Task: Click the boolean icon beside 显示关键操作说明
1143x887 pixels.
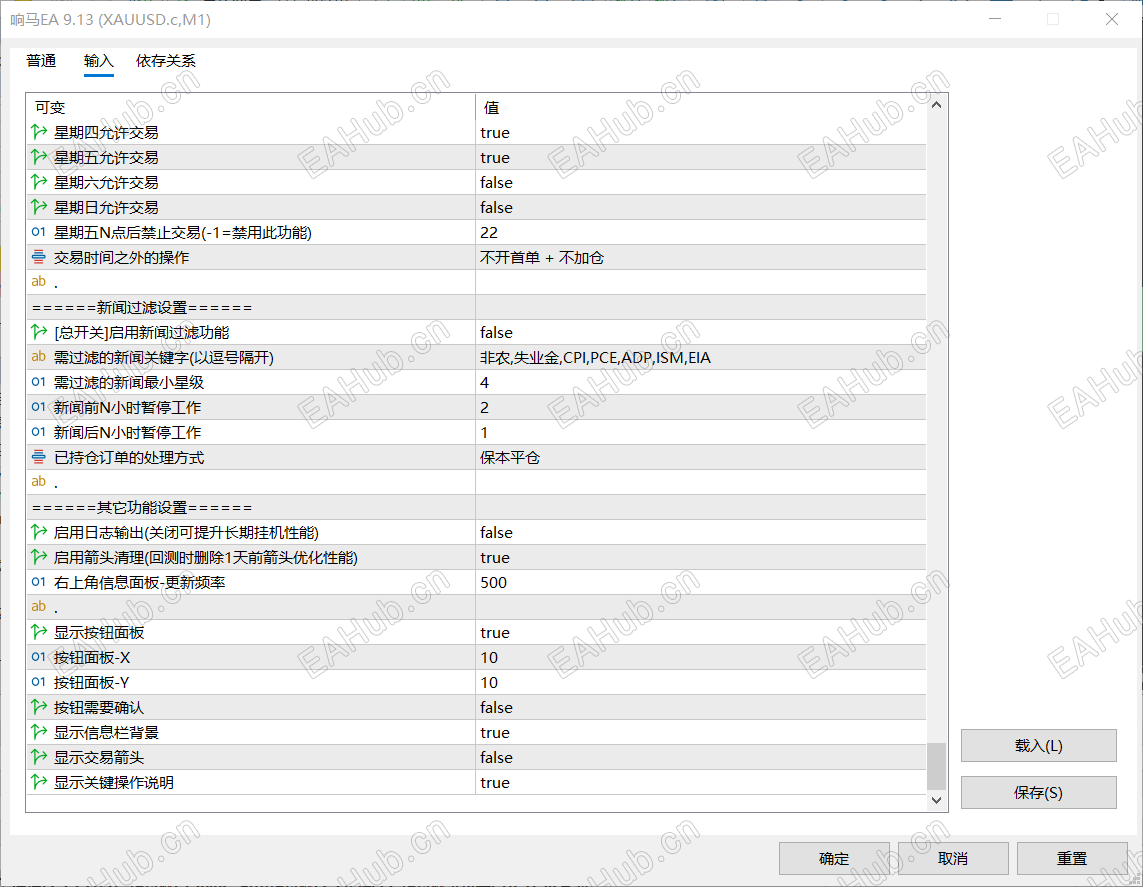Action: [x=39, y=782]
